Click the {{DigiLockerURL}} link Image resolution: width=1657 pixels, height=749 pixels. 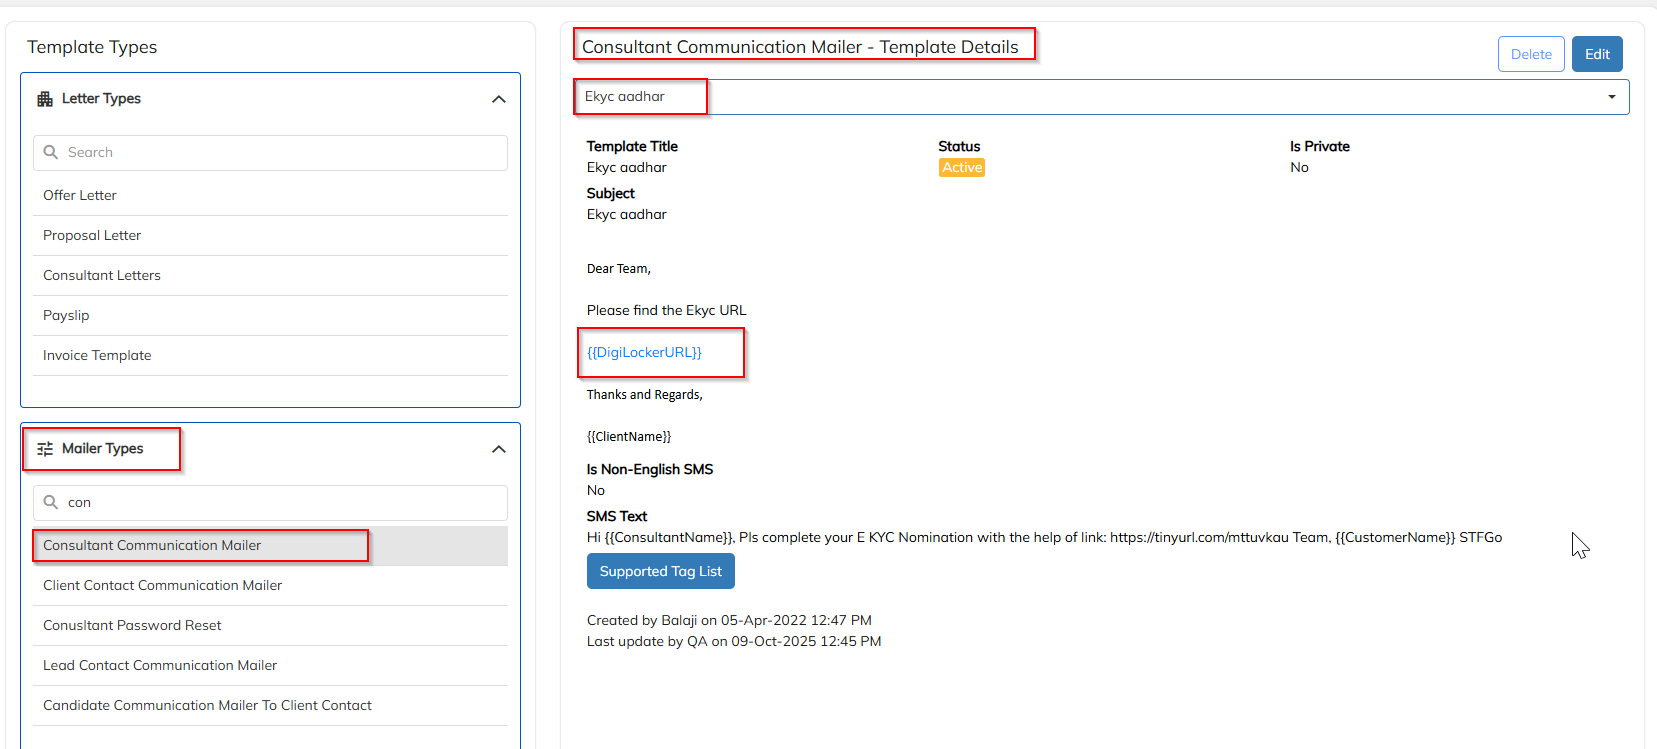point(644,352)
